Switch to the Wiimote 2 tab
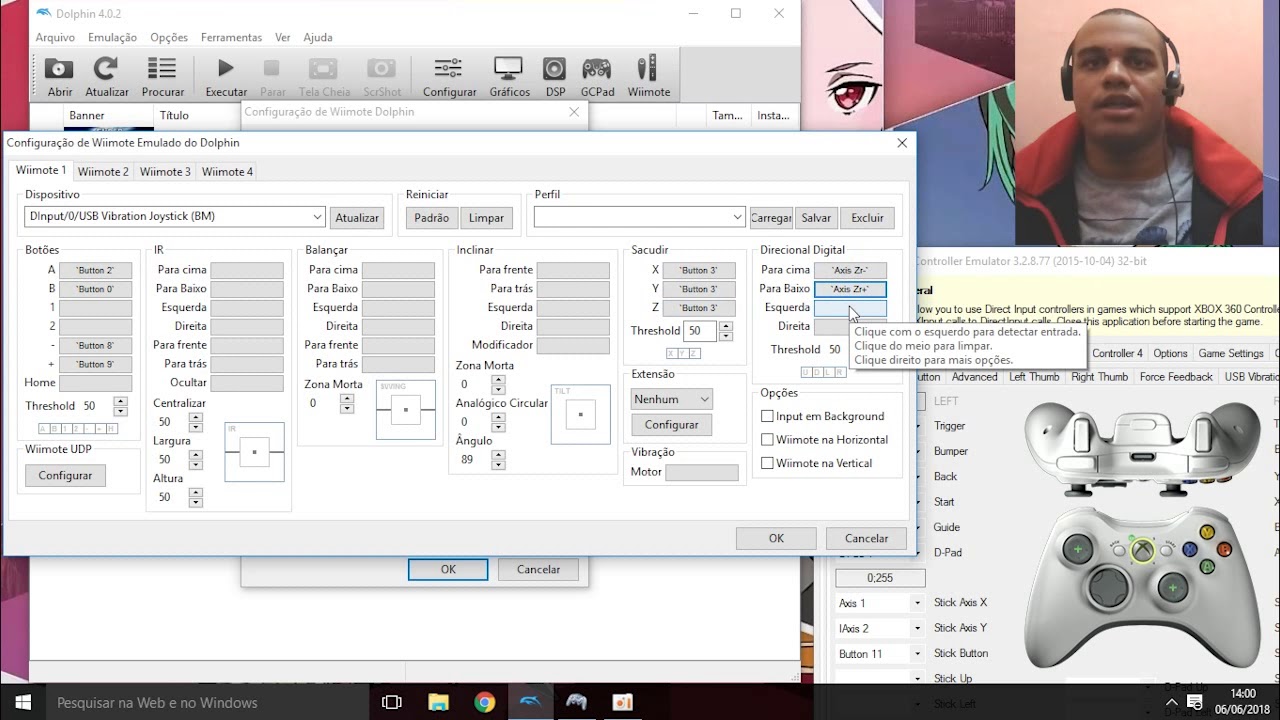The height and width of the screenshot is (720, 1280). [x=103, y=172]
